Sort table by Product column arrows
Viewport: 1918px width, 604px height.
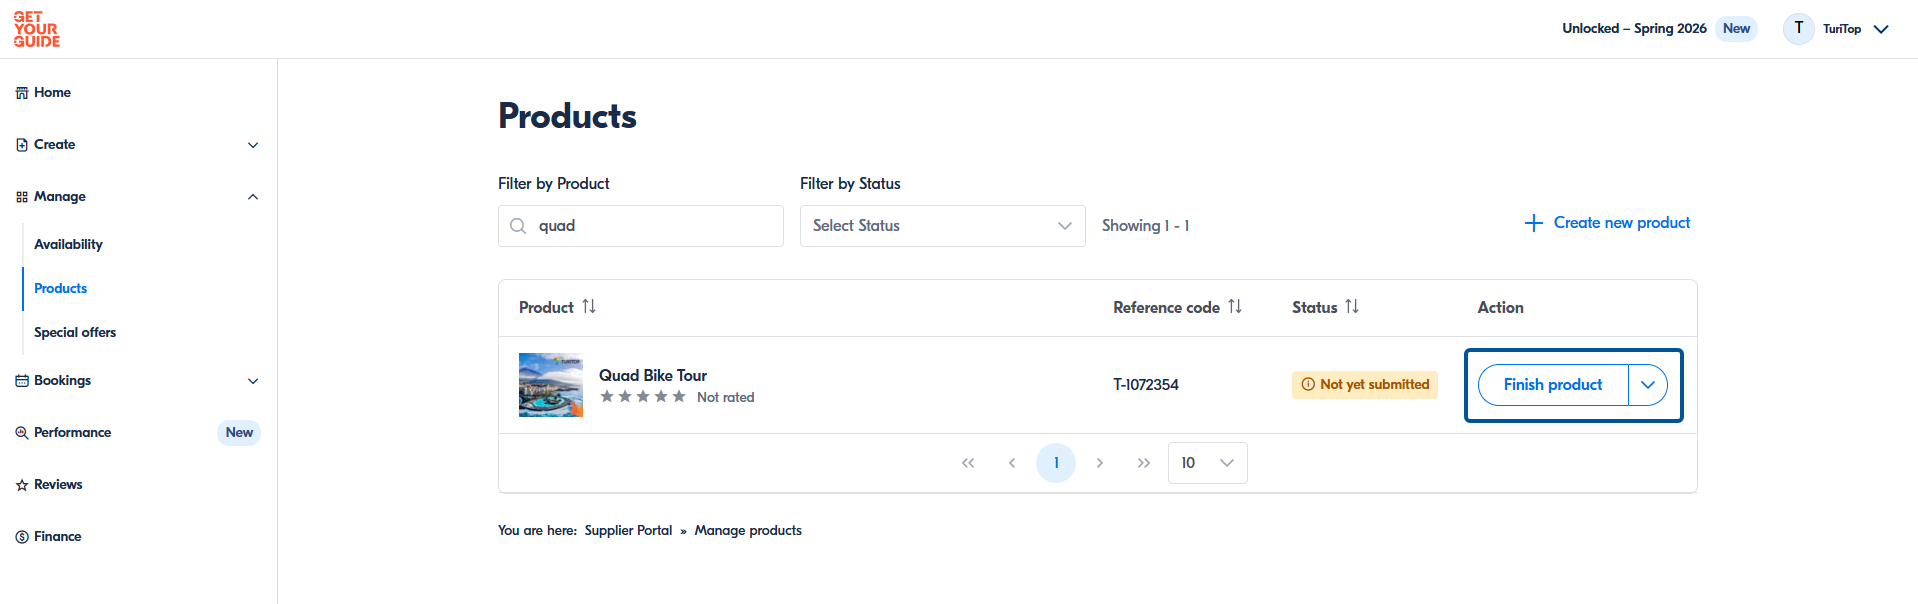(x=589, y=307)
